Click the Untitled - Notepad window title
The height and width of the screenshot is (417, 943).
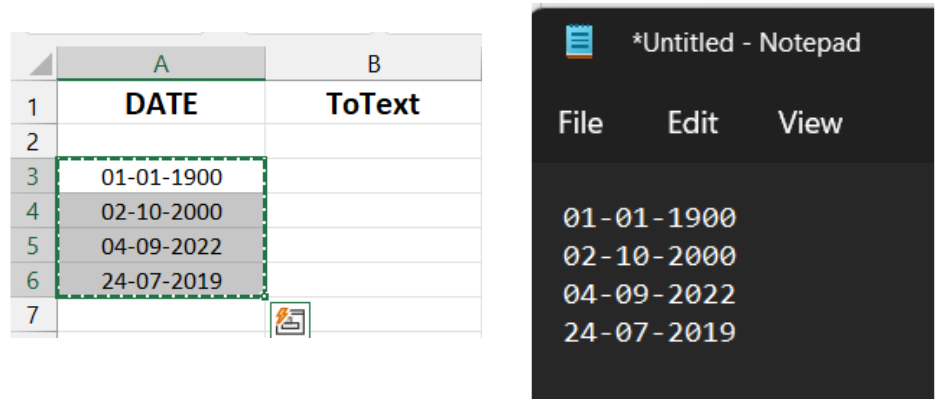[746, 43]
